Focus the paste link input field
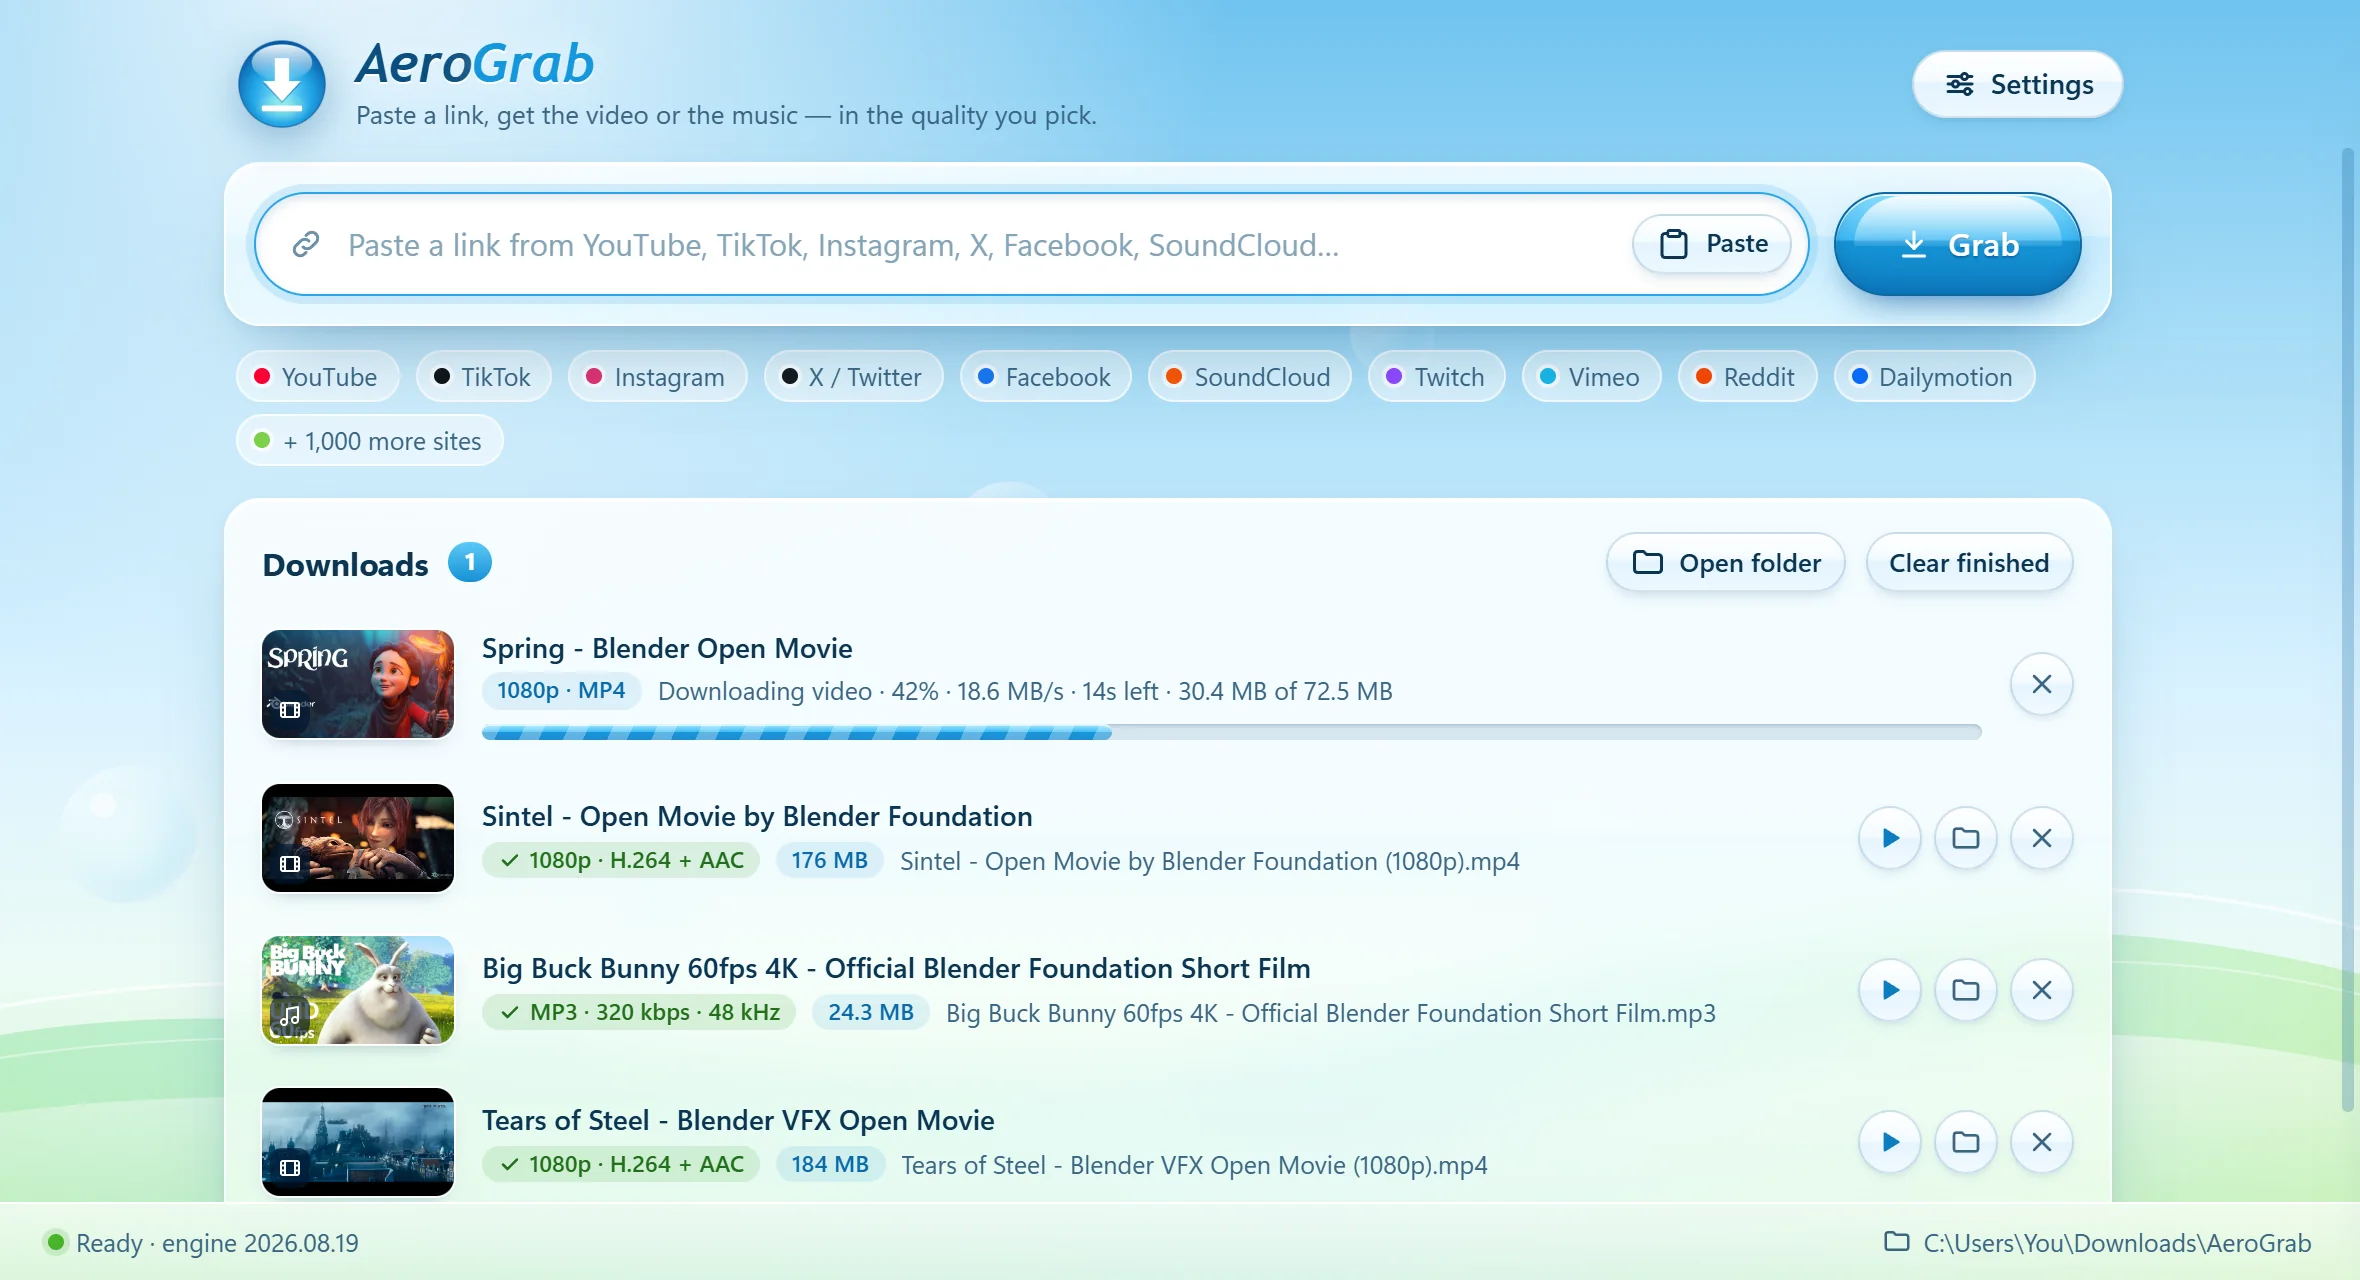 coord(1031,244)
